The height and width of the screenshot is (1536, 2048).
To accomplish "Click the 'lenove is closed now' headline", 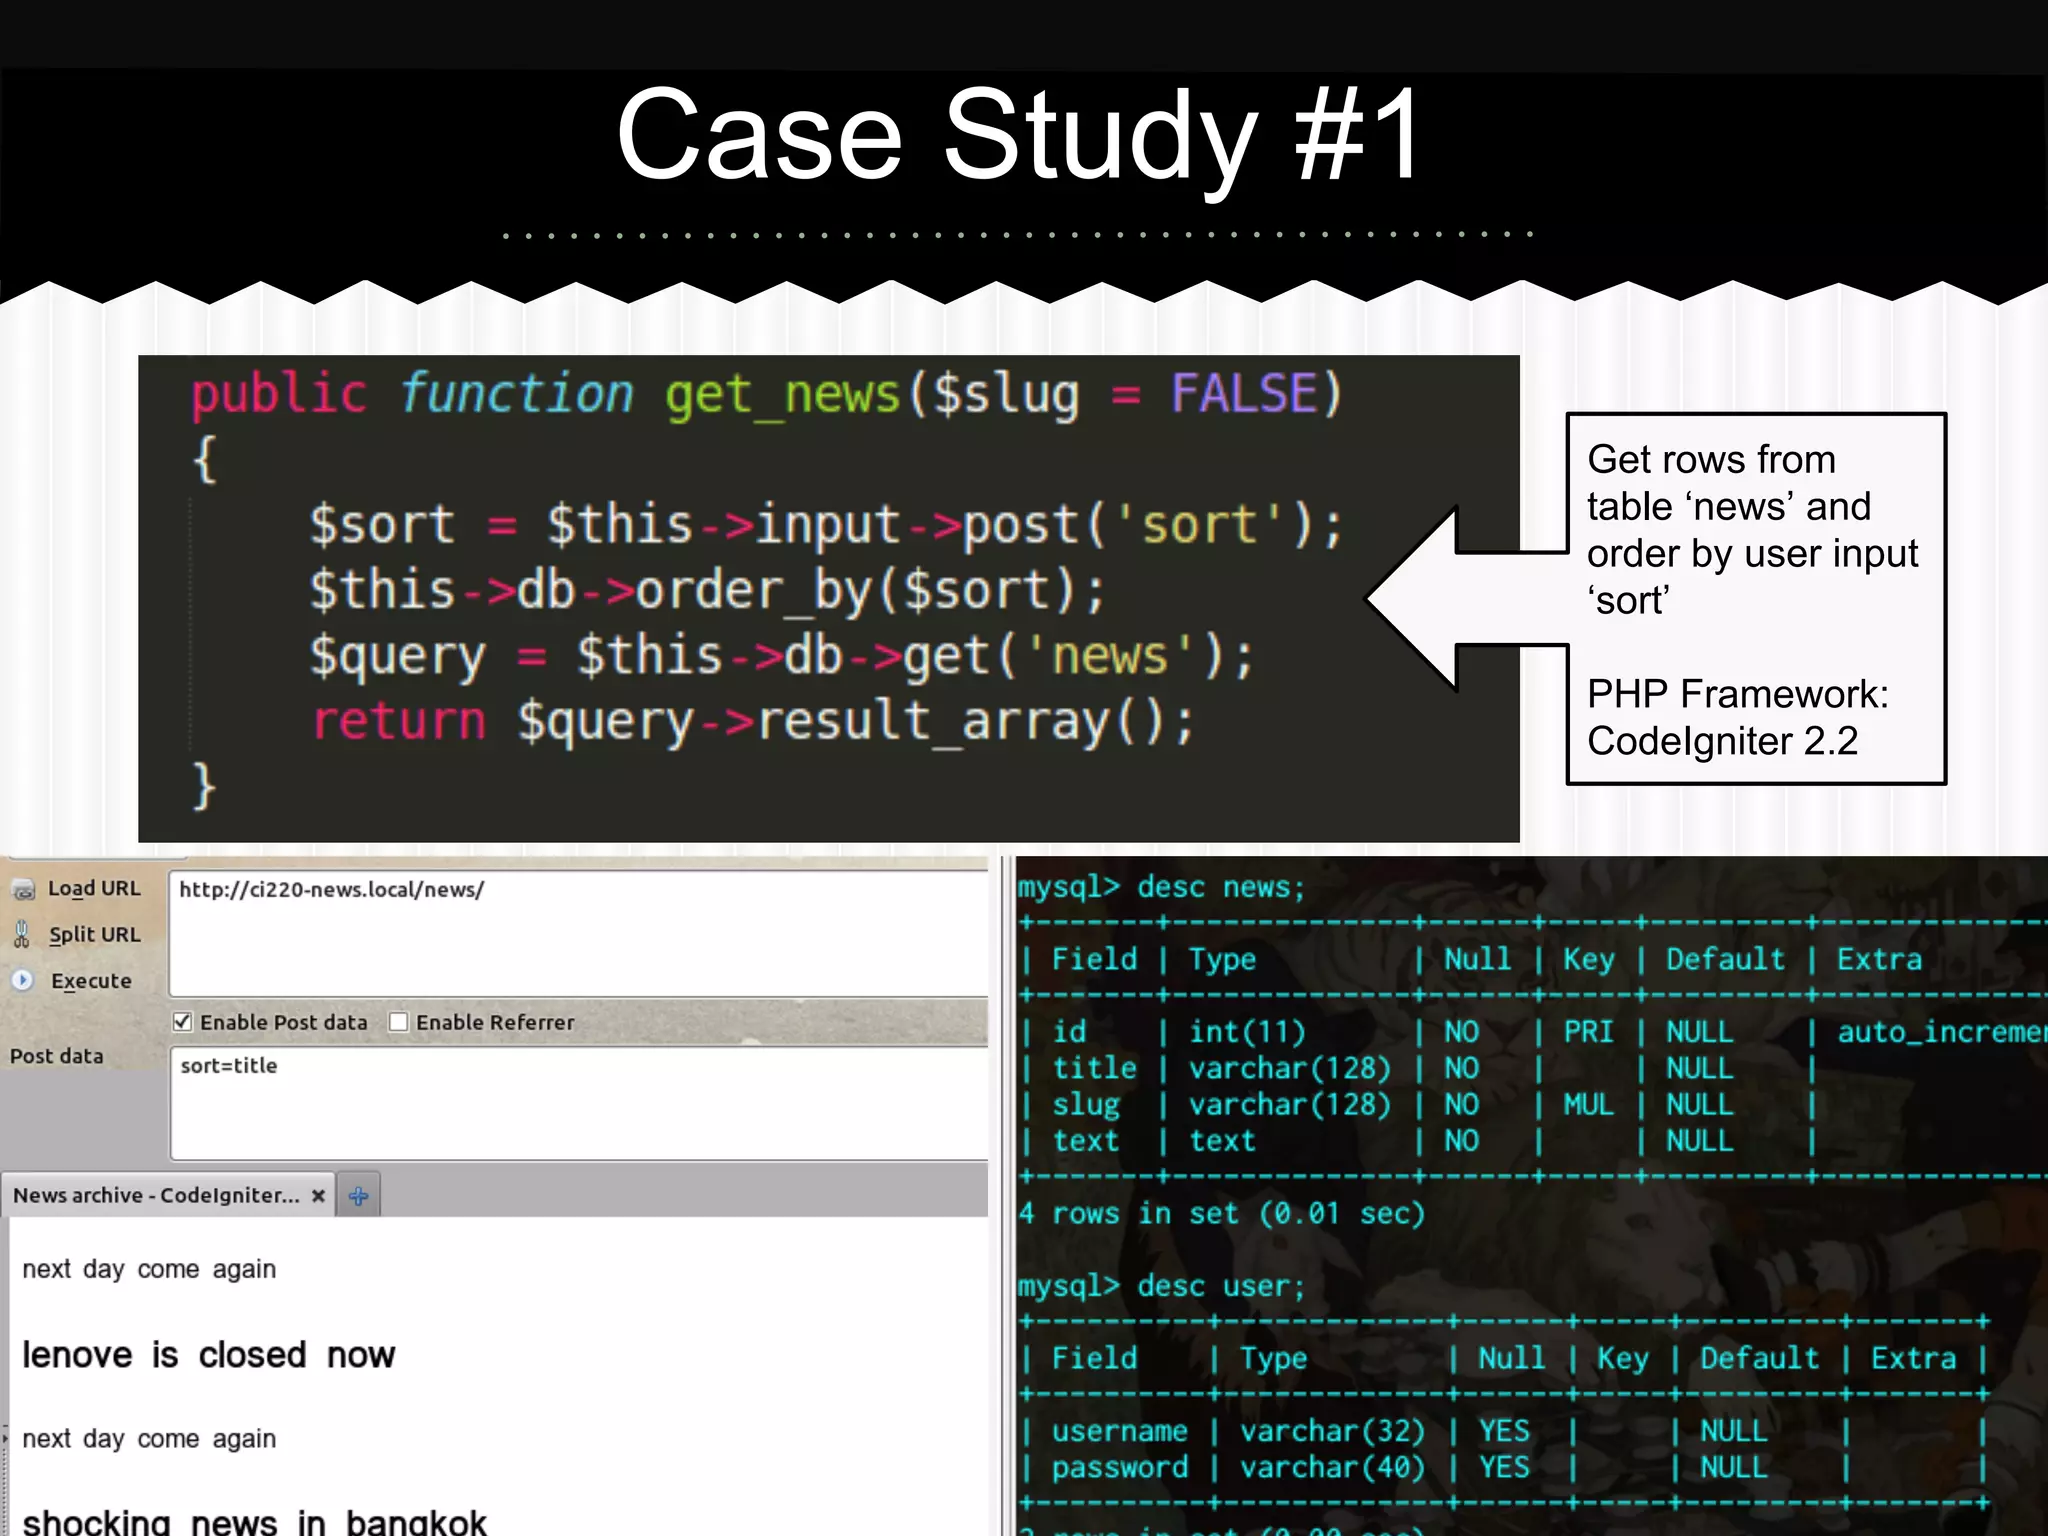I will 209,1356.
